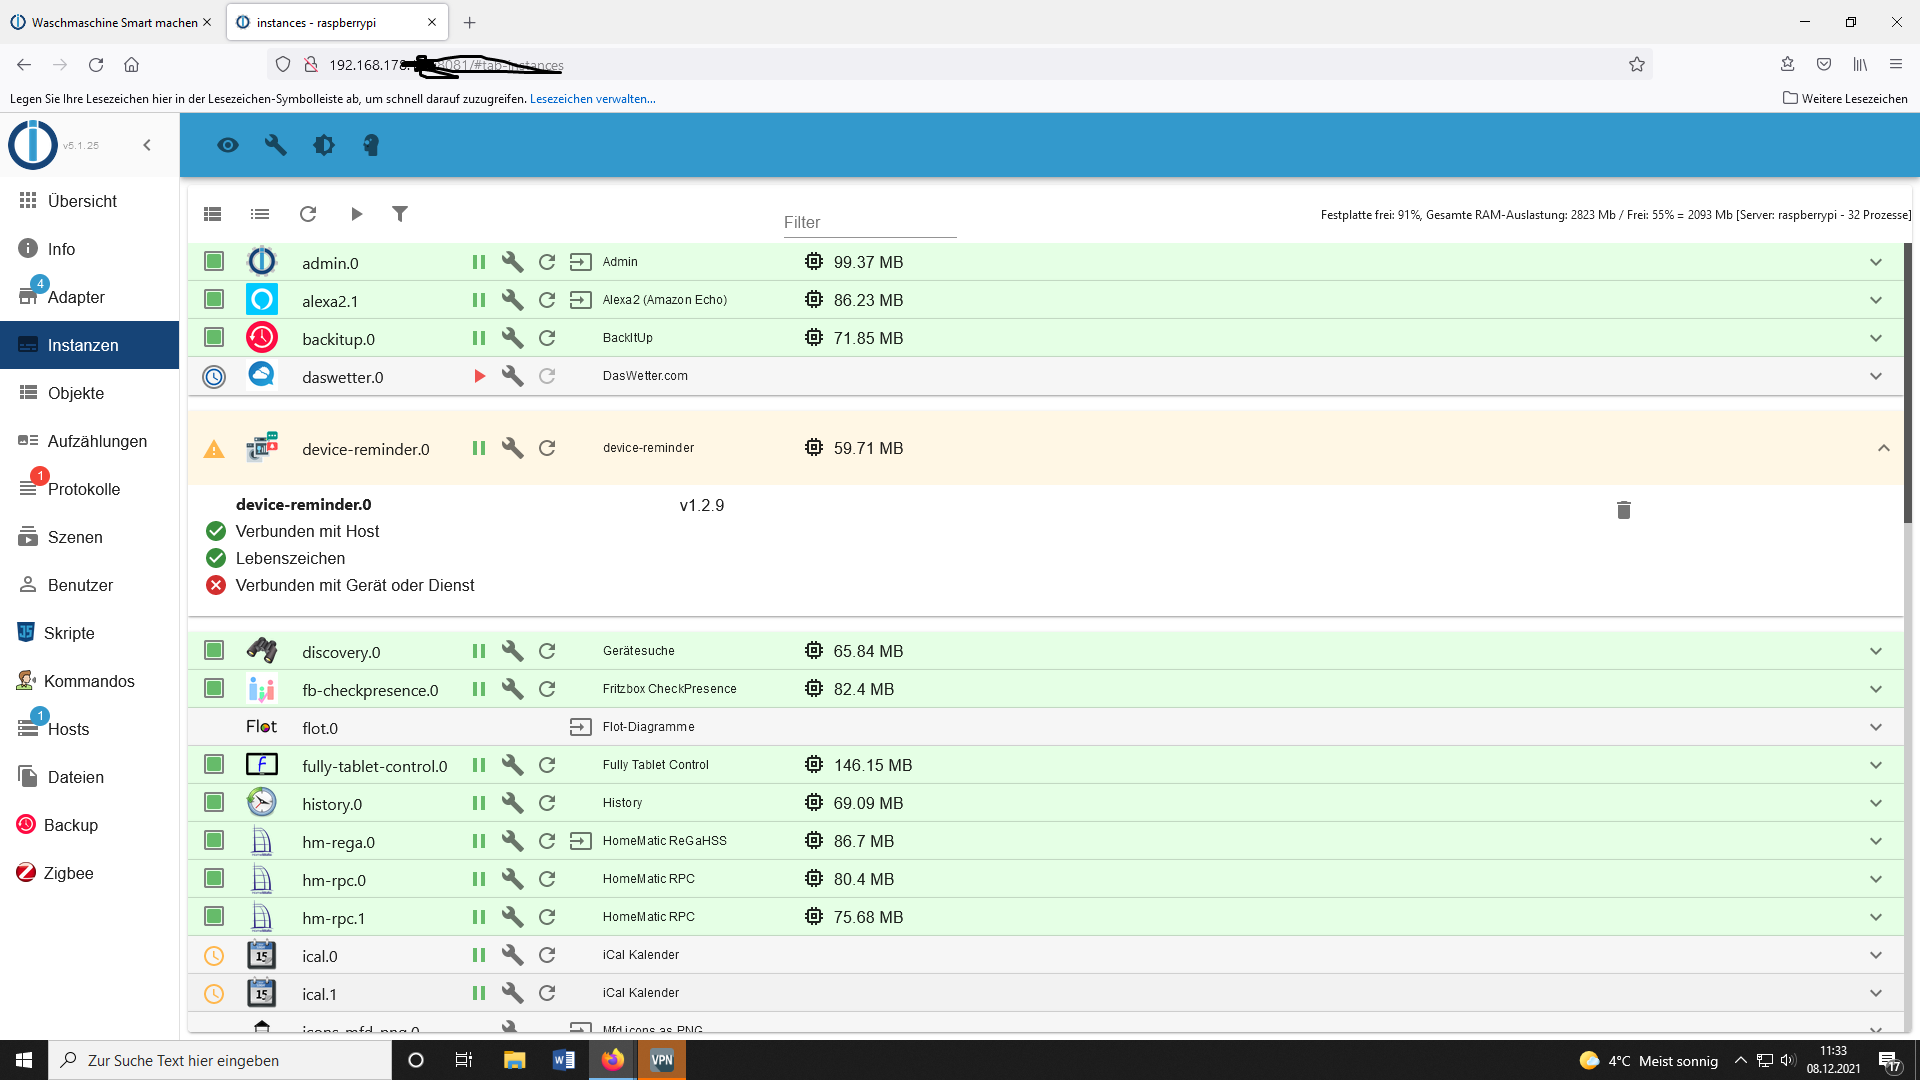Restart fully-tablet-control.0 instance

[547, 765]
